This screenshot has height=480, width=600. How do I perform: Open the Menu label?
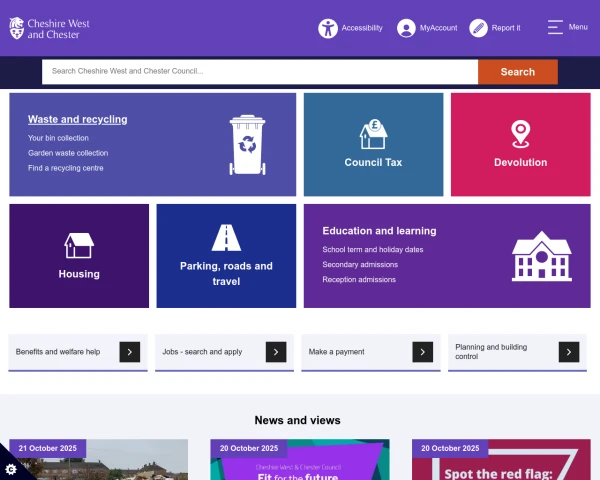(x=578, y=27)
